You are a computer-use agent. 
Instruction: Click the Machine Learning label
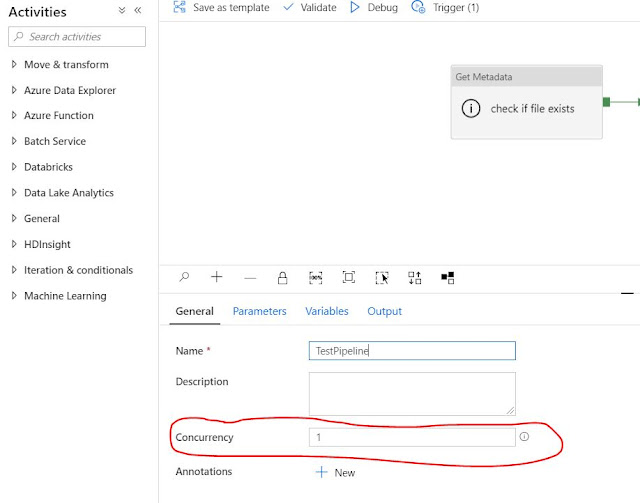(65, 296)
